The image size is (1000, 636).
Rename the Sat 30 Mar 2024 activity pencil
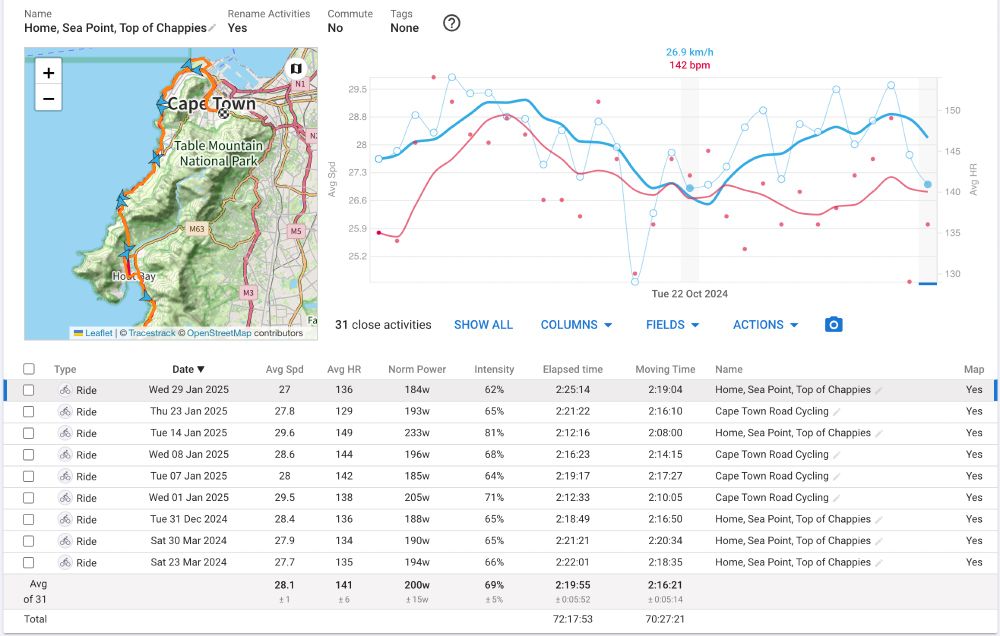(x=879, y=542)
